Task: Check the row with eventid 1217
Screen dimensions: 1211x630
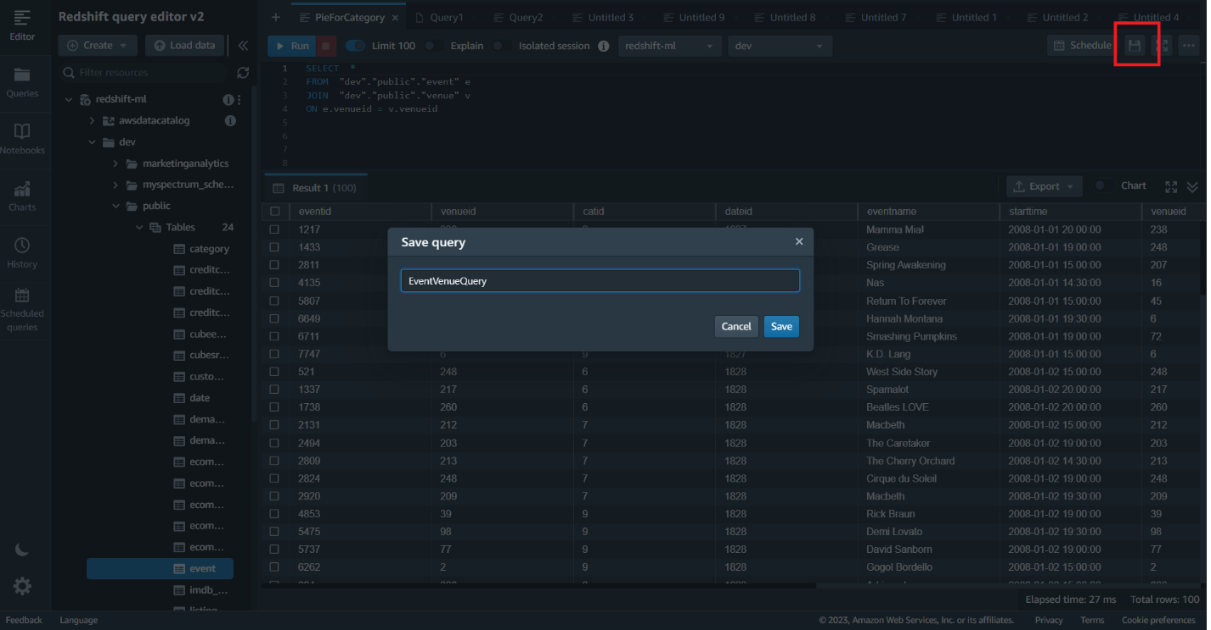Action: tap(275, 230)
